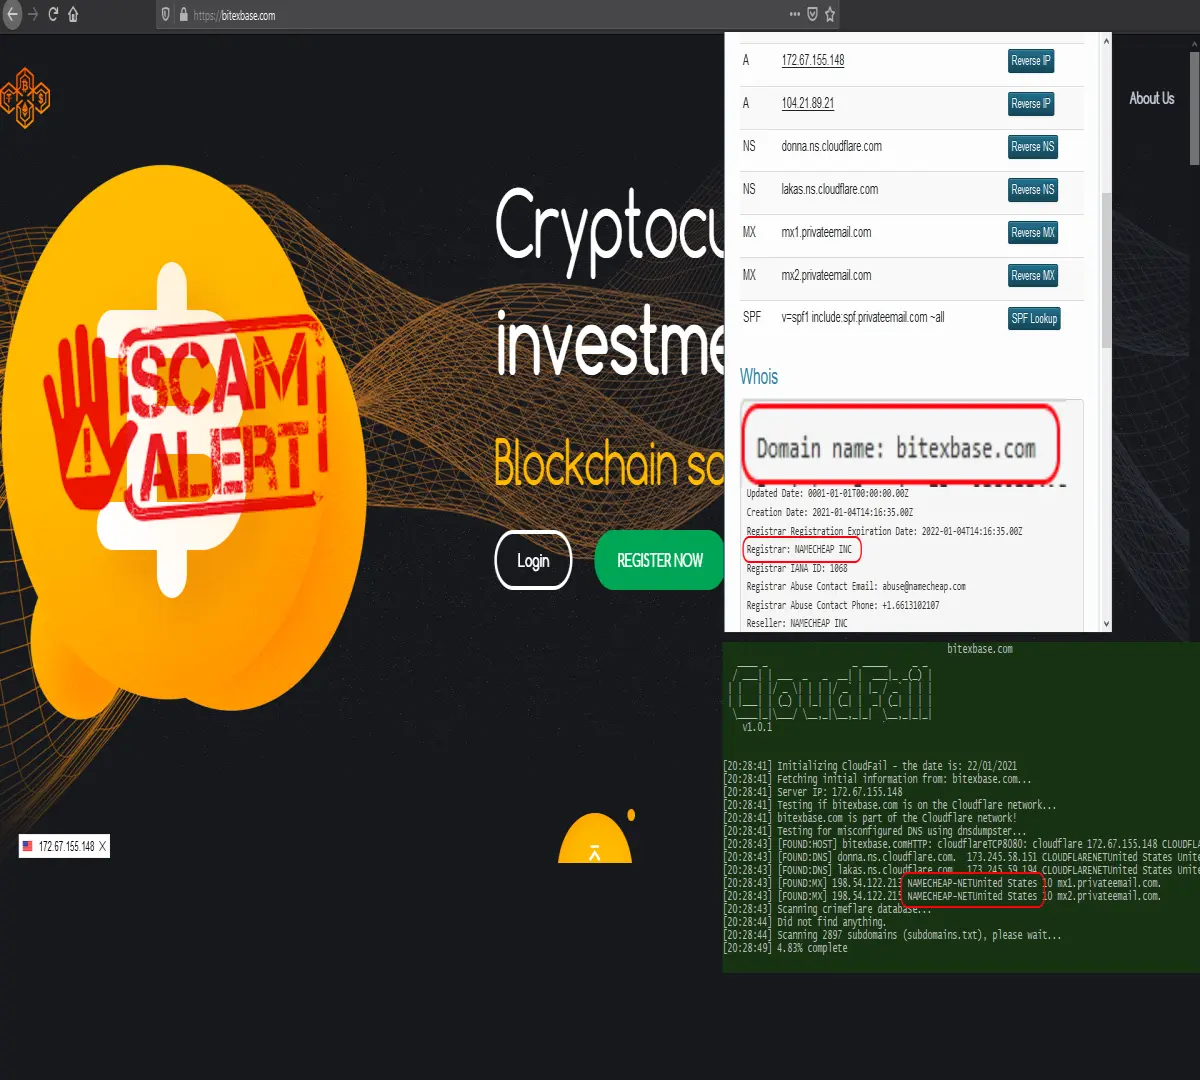The width and height of the screenshot is (1200, 1080).
Task: Save the page to Pocket icon
Action: pos(812,14)
